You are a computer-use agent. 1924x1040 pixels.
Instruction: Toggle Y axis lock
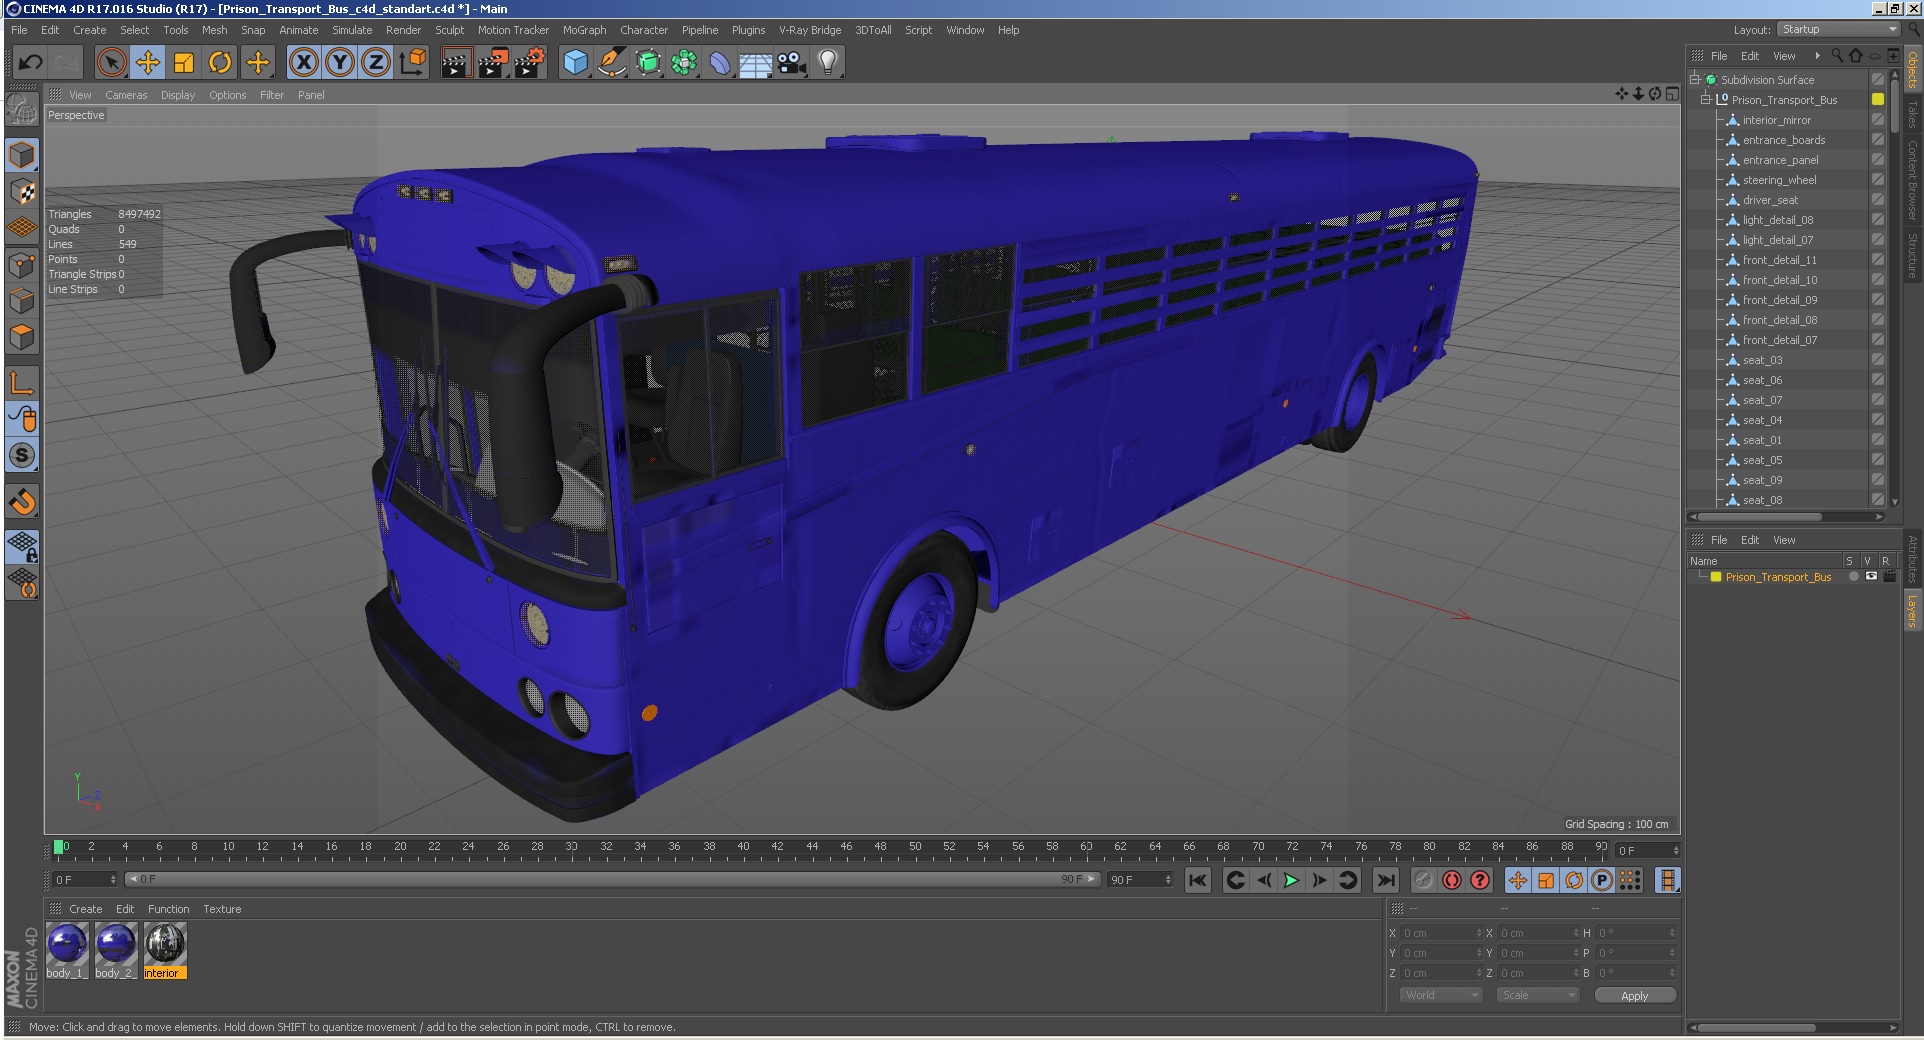tap(340, 63)
